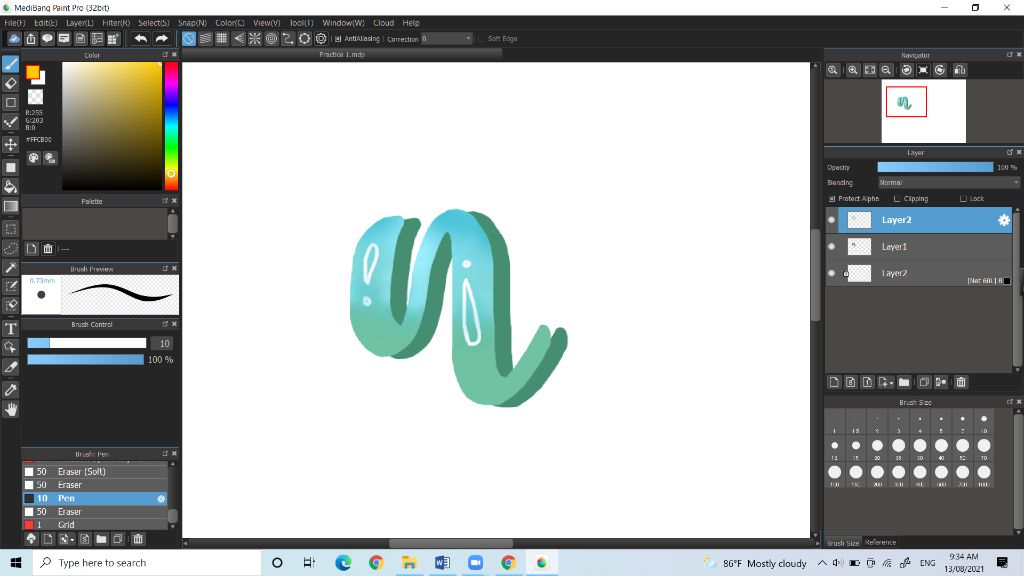Enable the Clipping checkbox
This screenshot has height=576, width=1024.
(x=897, y=199)
